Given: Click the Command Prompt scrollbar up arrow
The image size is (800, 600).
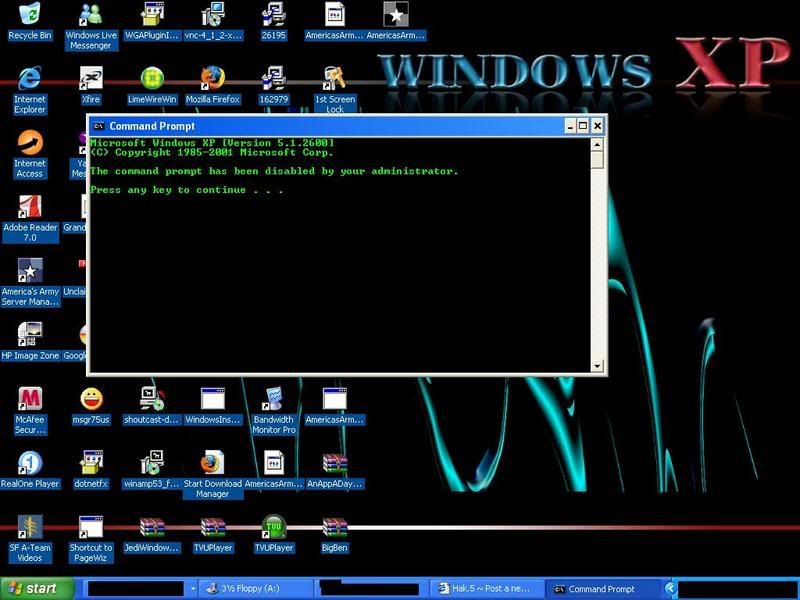Looking at the screenshot, I should click(597, 145).
